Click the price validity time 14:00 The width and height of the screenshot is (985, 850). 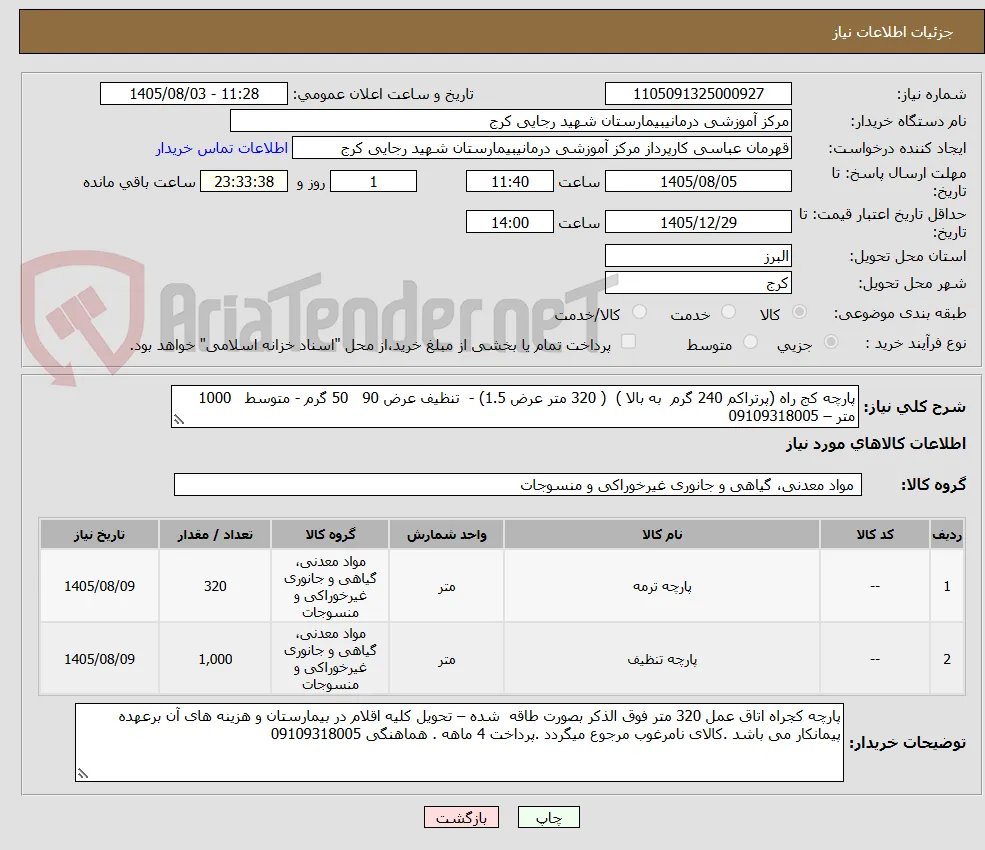(509, 222)
